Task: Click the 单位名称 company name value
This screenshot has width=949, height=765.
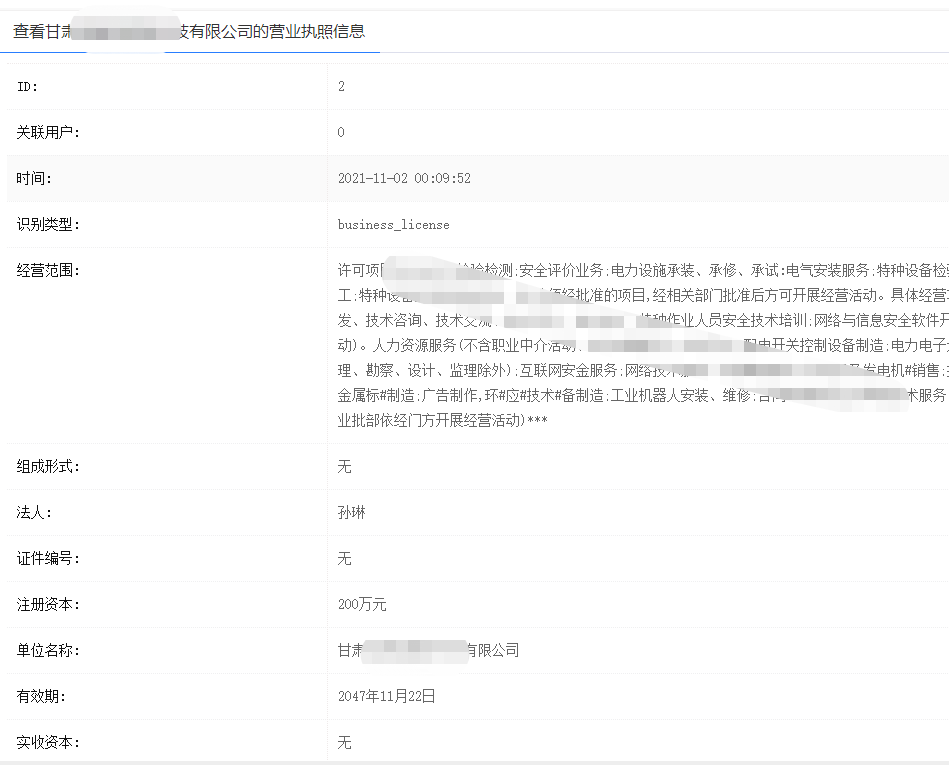Action: click(x=428, y=651)
